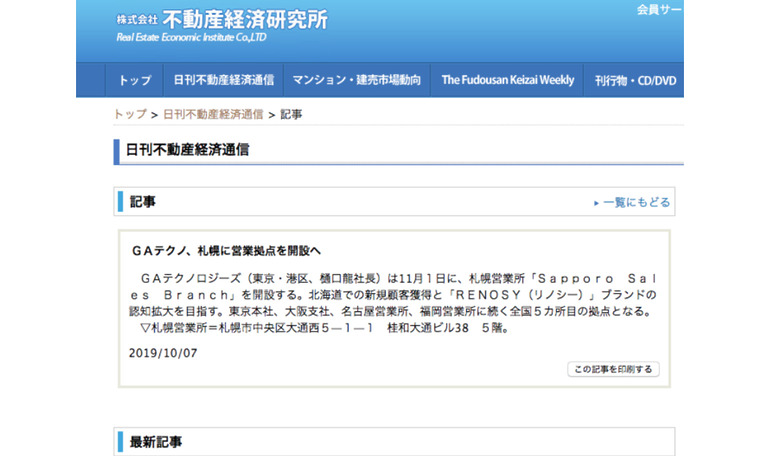
Task: Click the small arrow beside 一覧にもどる
Action: point(597,203)
